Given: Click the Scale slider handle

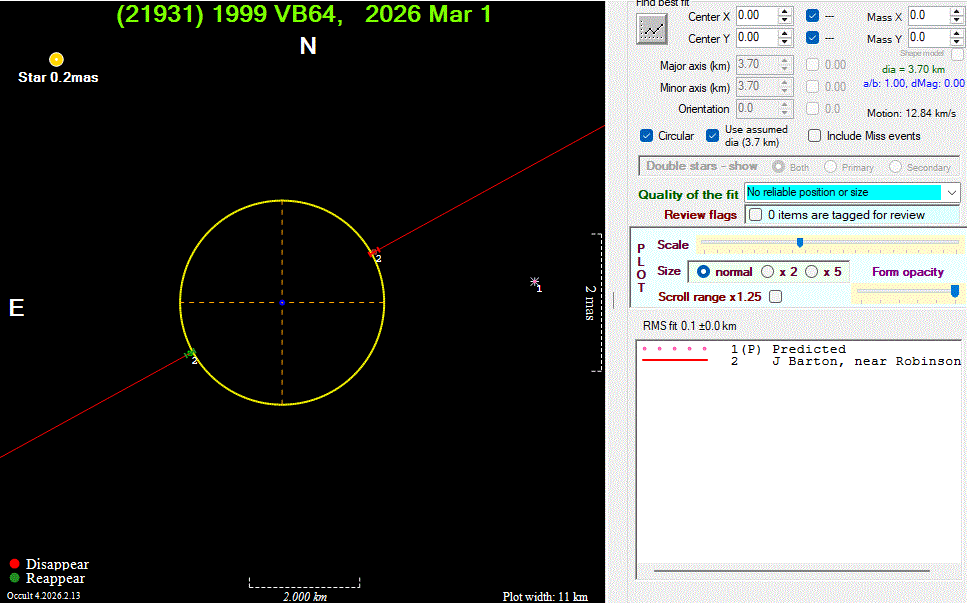Looking at the screenshot, I should coord(799,242).
